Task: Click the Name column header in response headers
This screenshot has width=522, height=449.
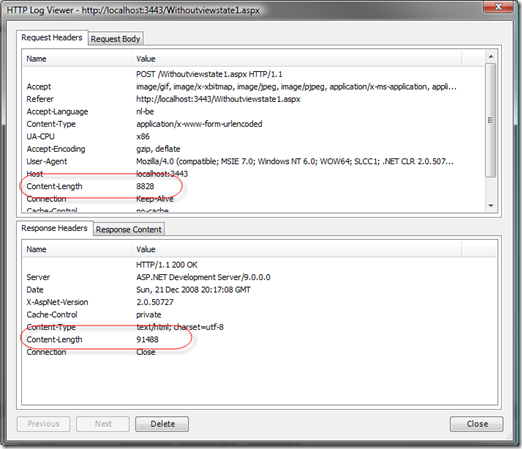Action: point(77,249)
